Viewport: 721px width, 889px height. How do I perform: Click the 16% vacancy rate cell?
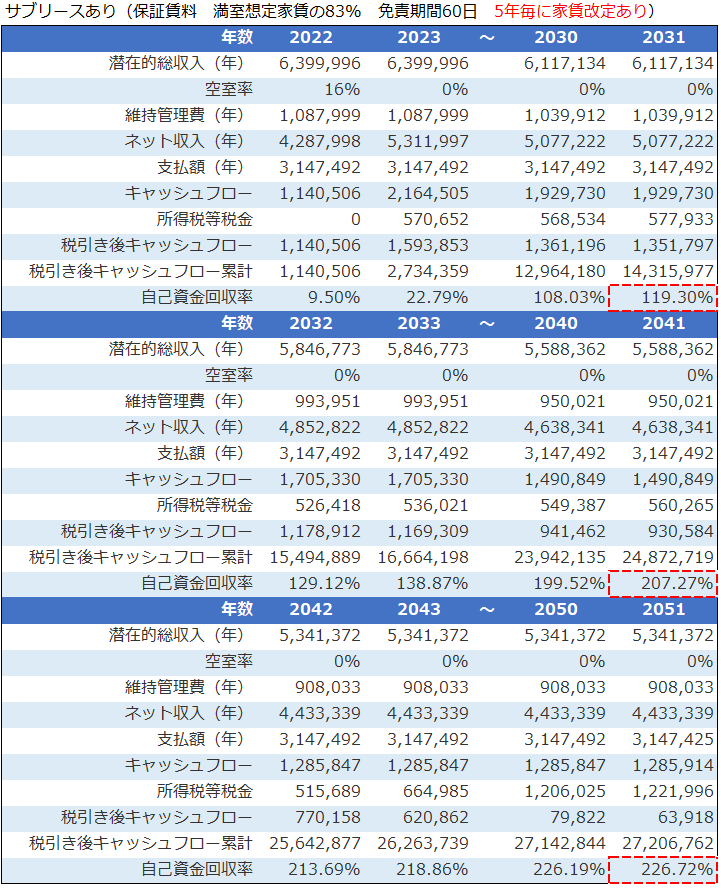pos(340,89)
